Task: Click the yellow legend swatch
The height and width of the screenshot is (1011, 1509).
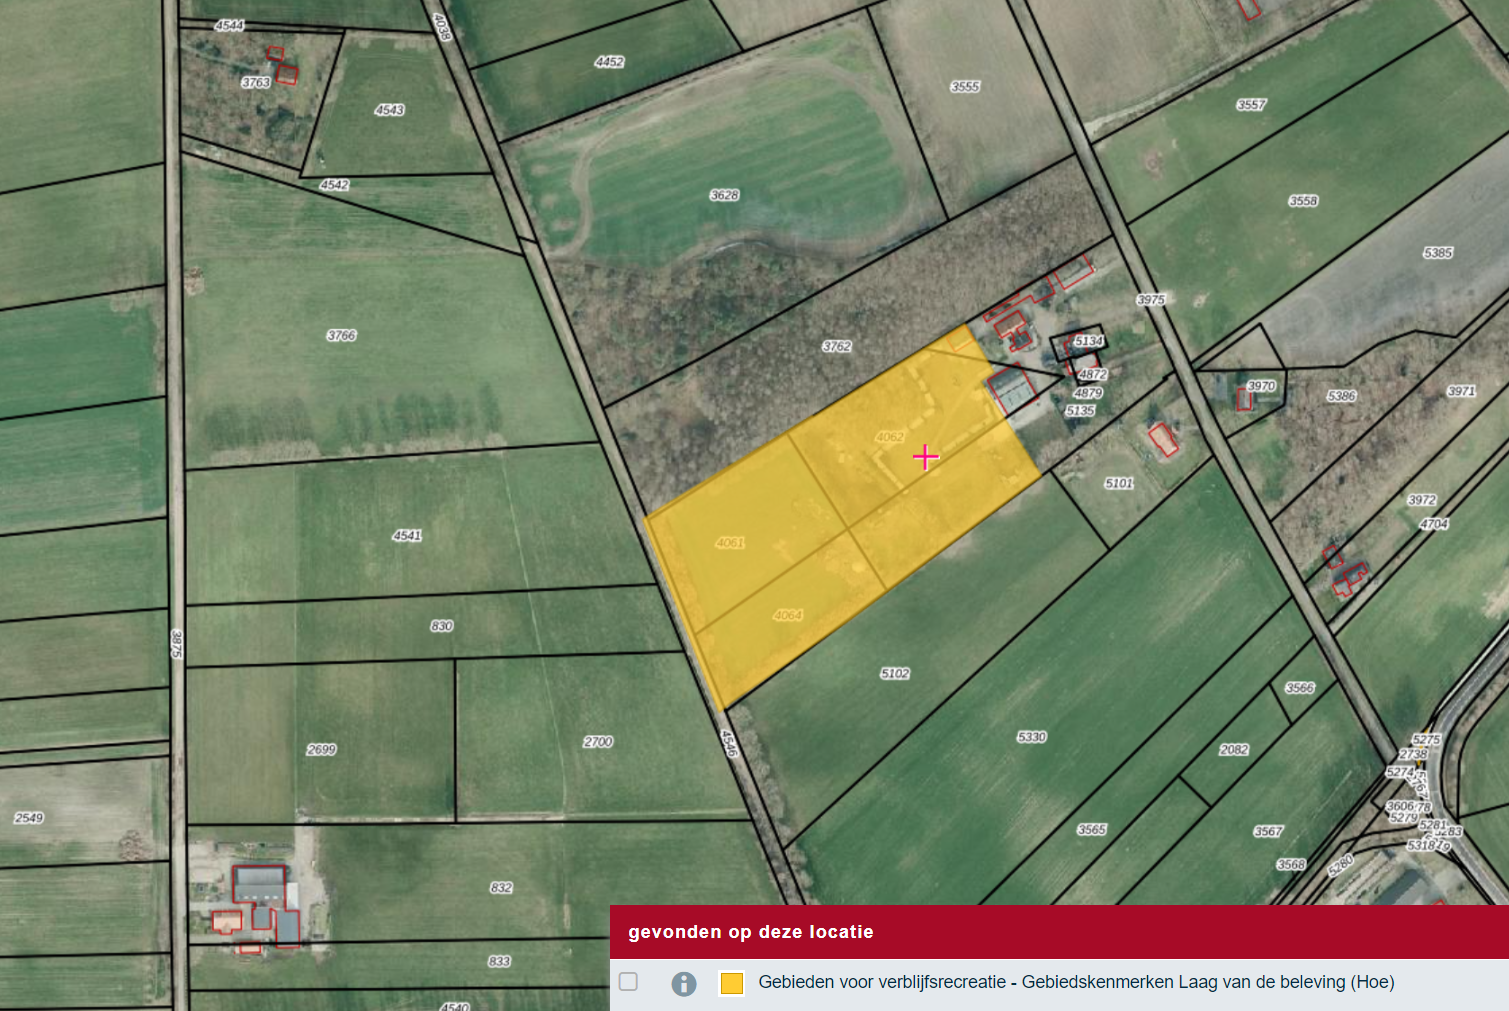Action: (732, 983)
